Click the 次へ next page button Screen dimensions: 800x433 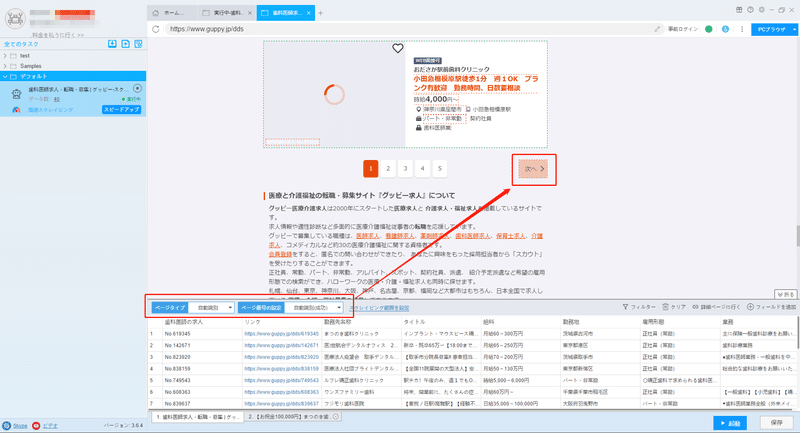coord(534,169)
